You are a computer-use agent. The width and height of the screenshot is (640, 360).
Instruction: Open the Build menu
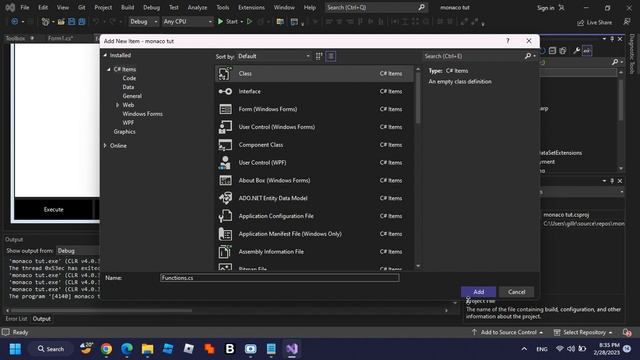click(x=127, y=7)
